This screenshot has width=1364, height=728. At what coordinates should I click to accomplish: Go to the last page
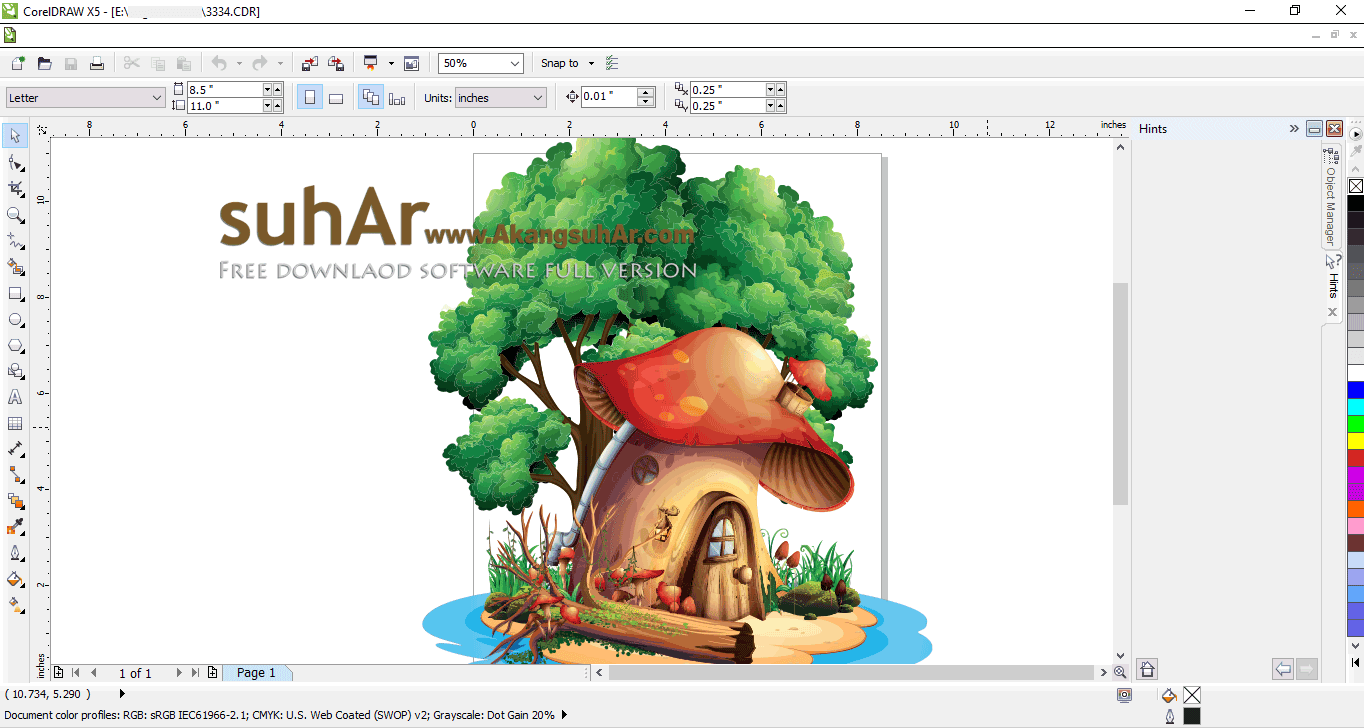tap(195, 673)
